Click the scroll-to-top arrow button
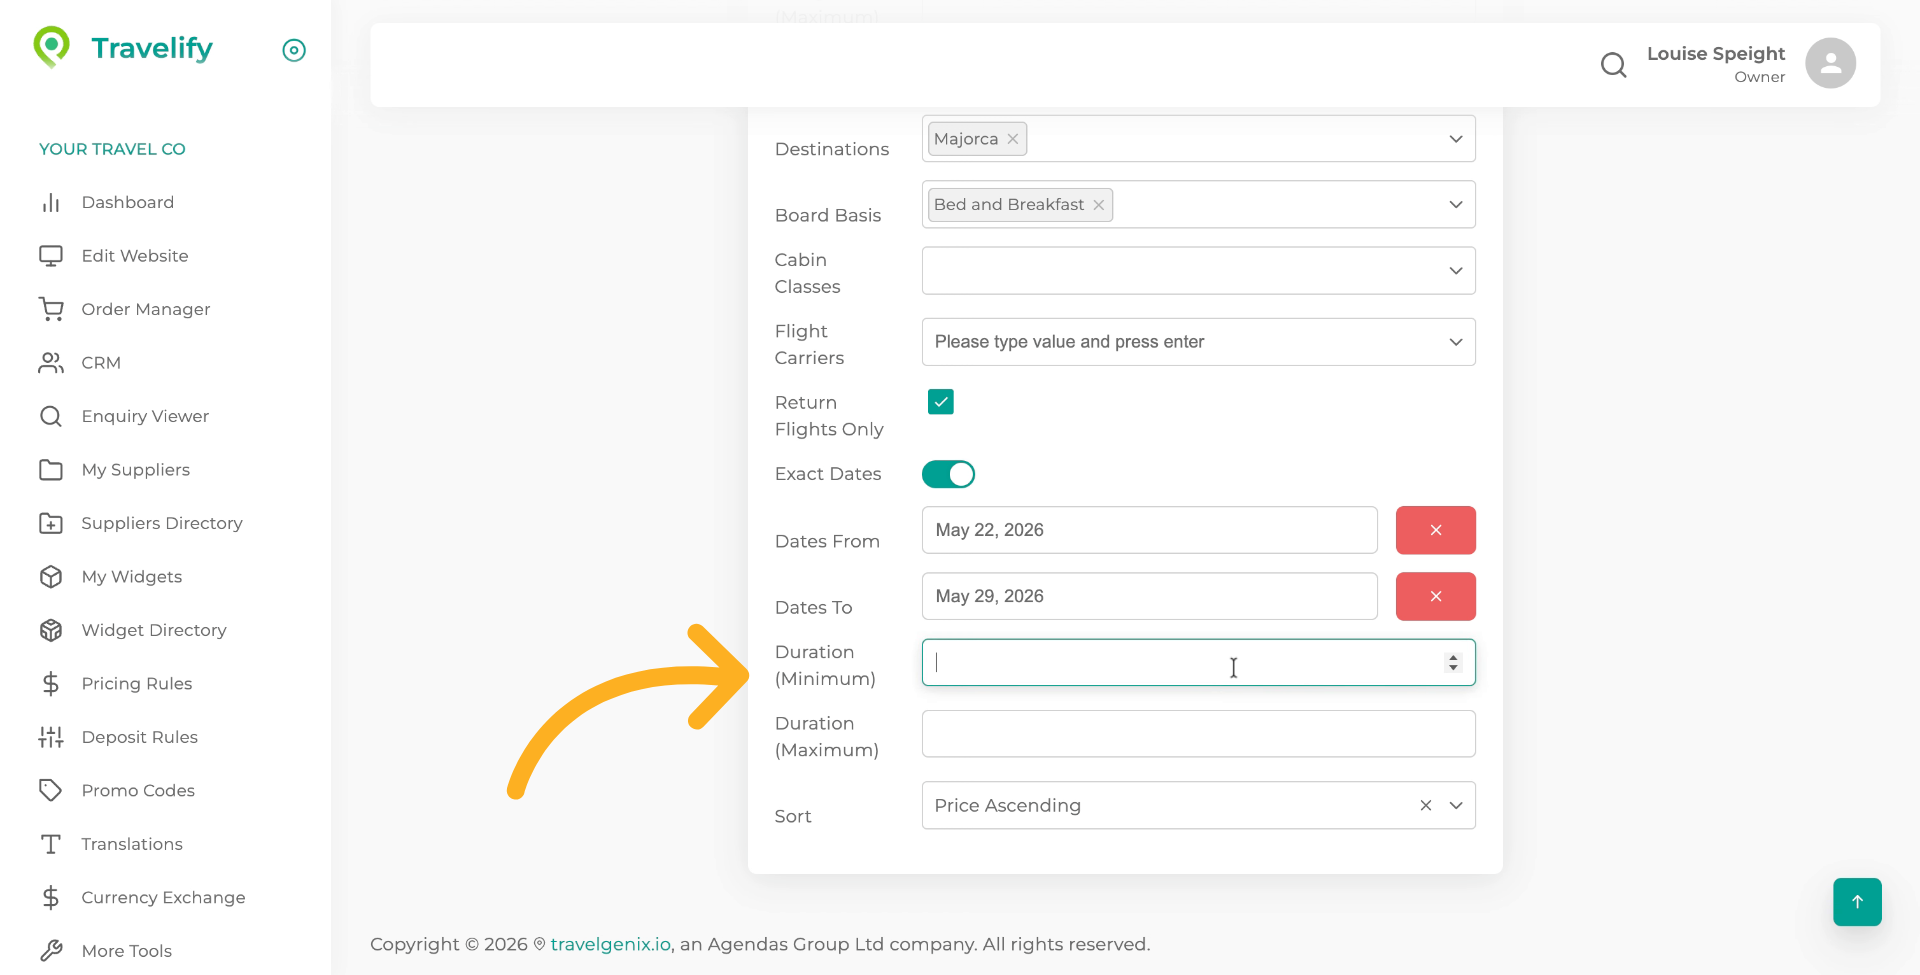 (x=1857, y=902)
